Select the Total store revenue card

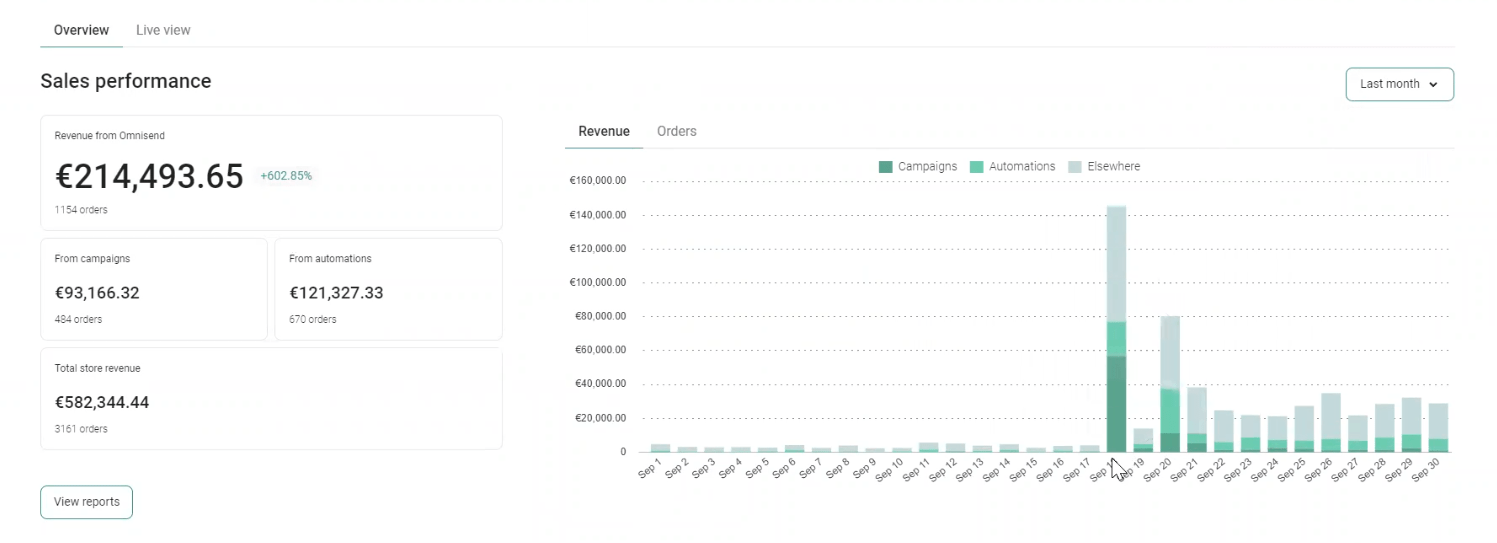(271, 398)
